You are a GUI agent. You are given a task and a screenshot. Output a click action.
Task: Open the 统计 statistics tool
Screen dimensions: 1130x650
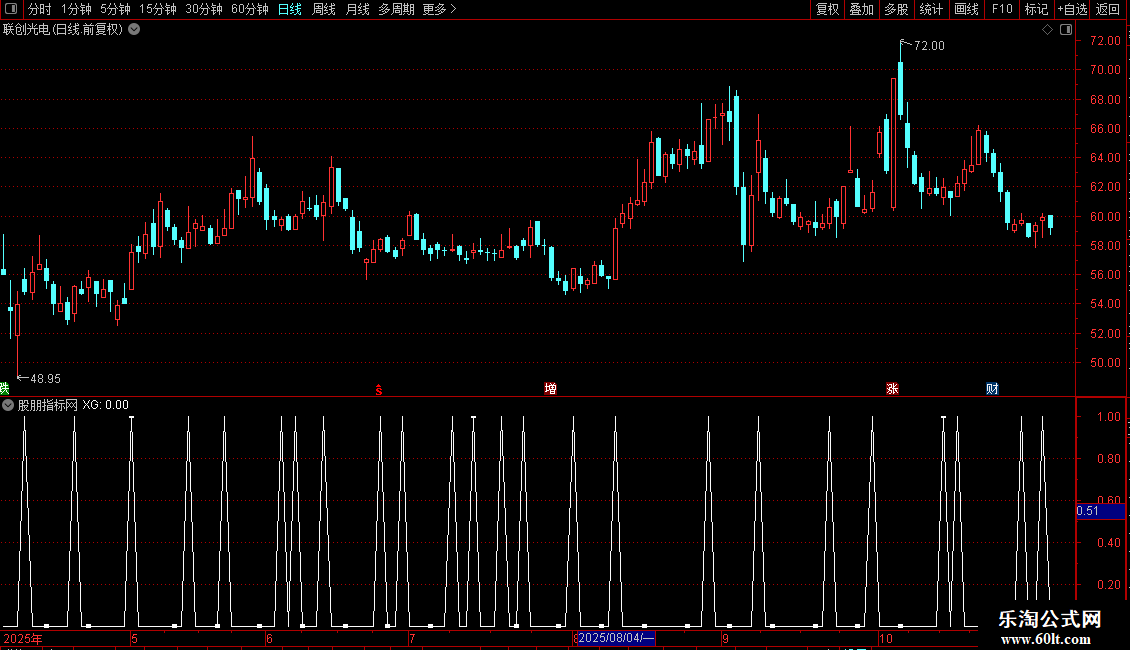[x=931, y=9]
